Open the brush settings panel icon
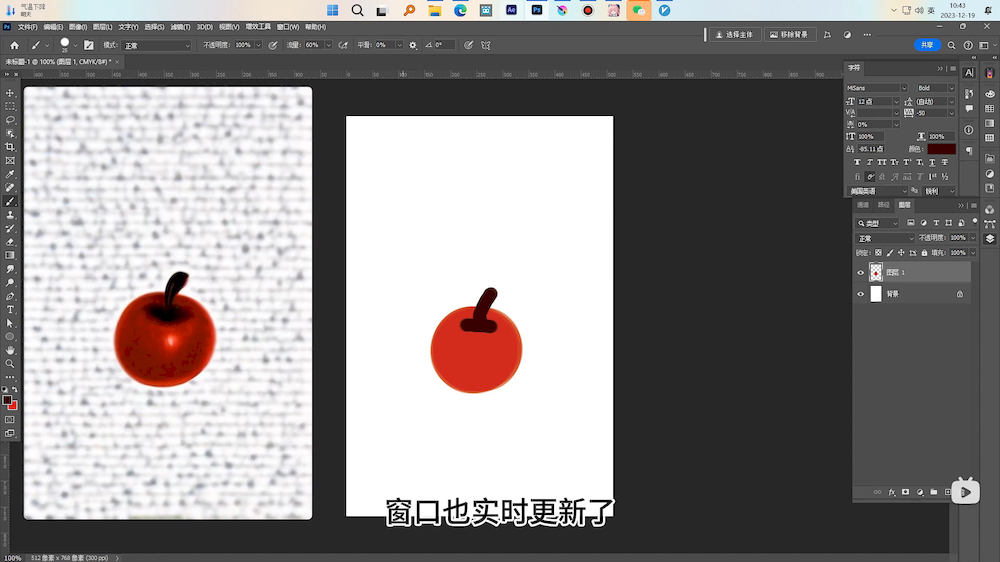Viewport: 1000px width, 562px height. point(88,45)
